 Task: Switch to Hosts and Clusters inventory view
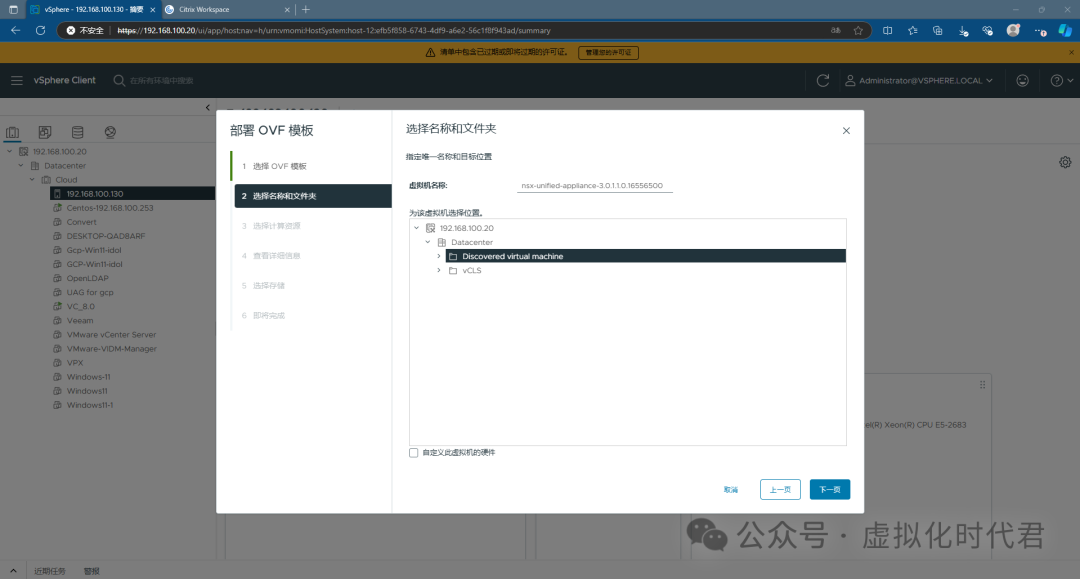12,132
